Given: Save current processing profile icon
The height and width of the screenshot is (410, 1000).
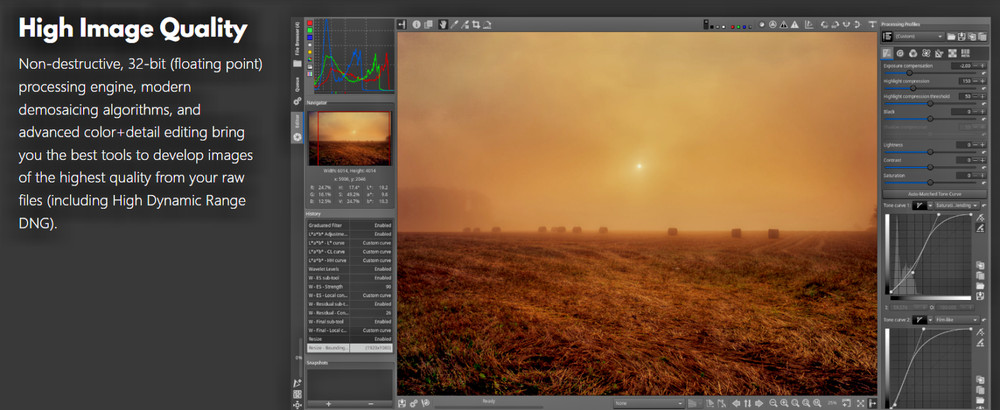Looking at the screenshot, I should [x=962, y=36].
